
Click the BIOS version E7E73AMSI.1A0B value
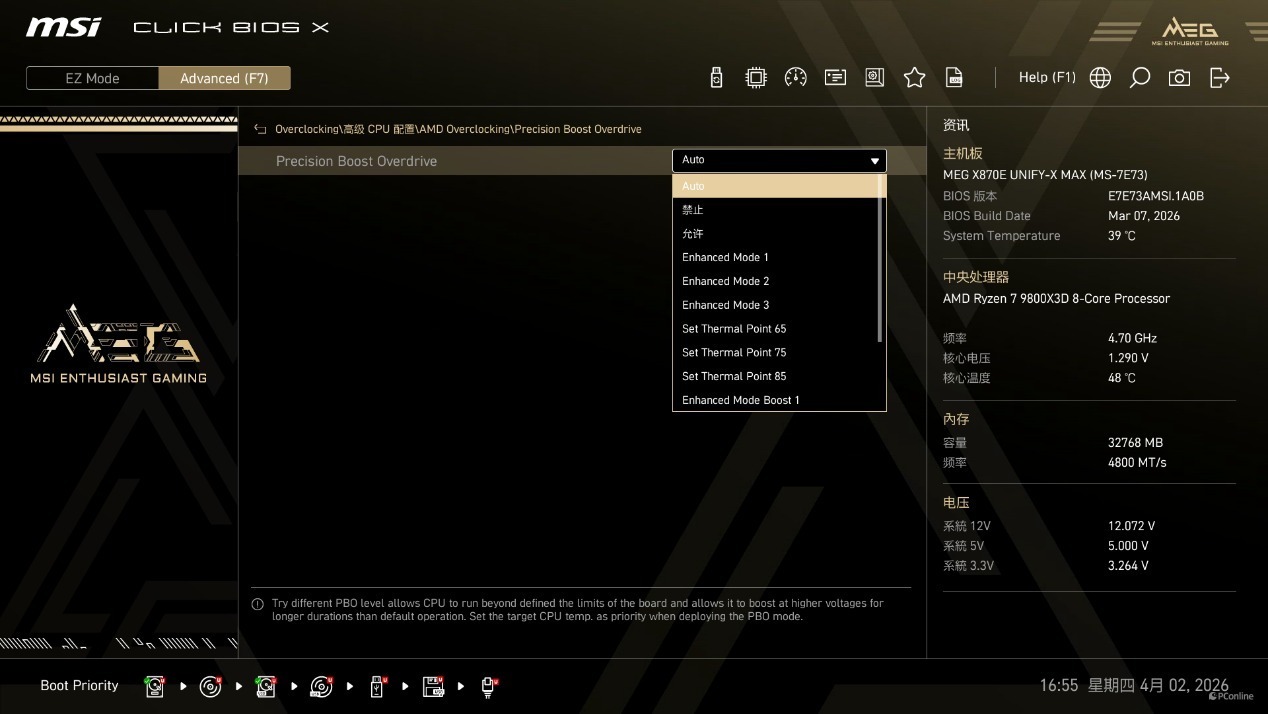pos(1156,196)
